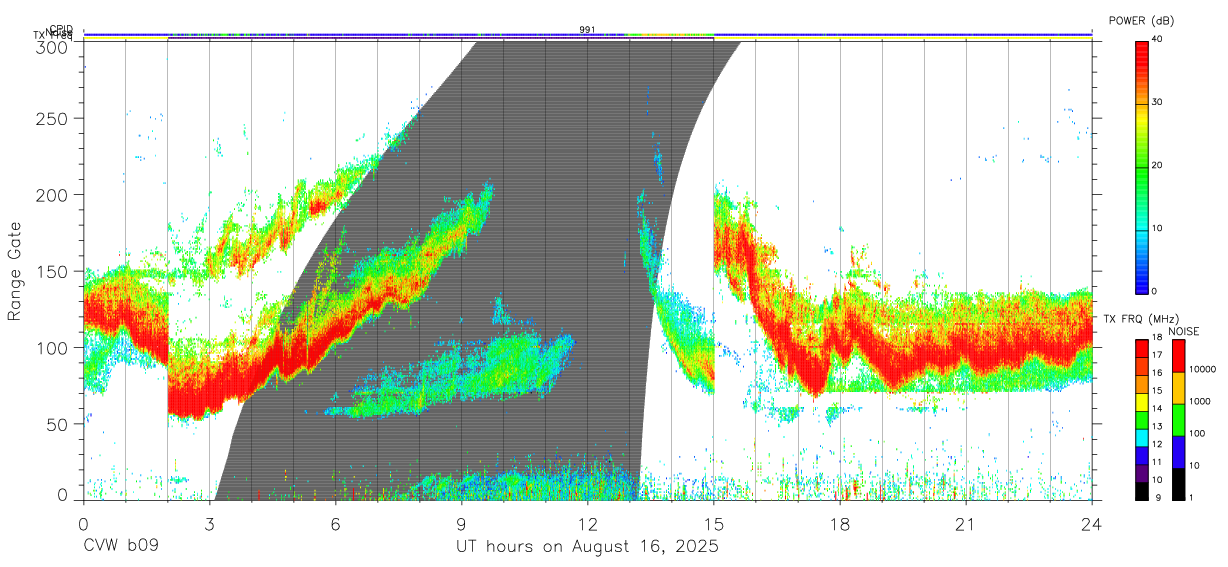This screenshot has width=1228, height=567.
Task: Click the 24 tick on UT hours axis
Action: [x=1092, y=524]
